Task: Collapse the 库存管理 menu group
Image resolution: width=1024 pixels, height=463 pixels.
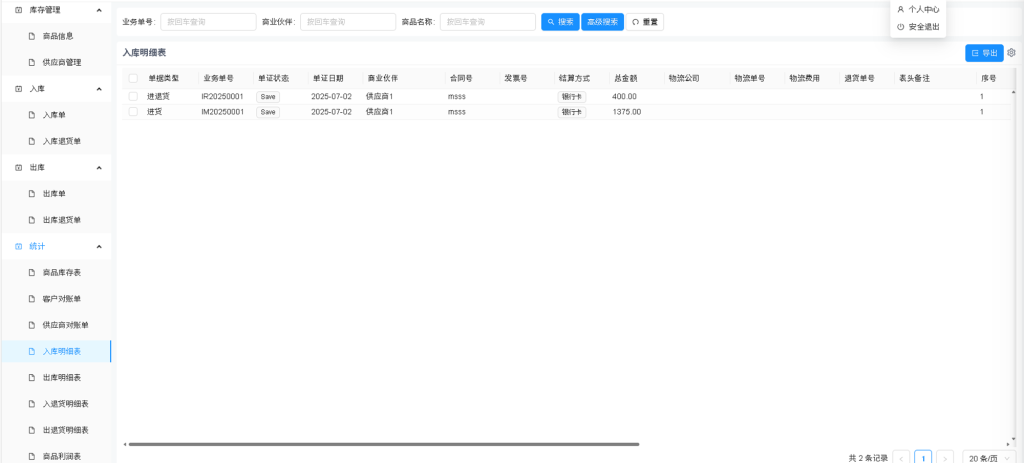Action: 99,10
